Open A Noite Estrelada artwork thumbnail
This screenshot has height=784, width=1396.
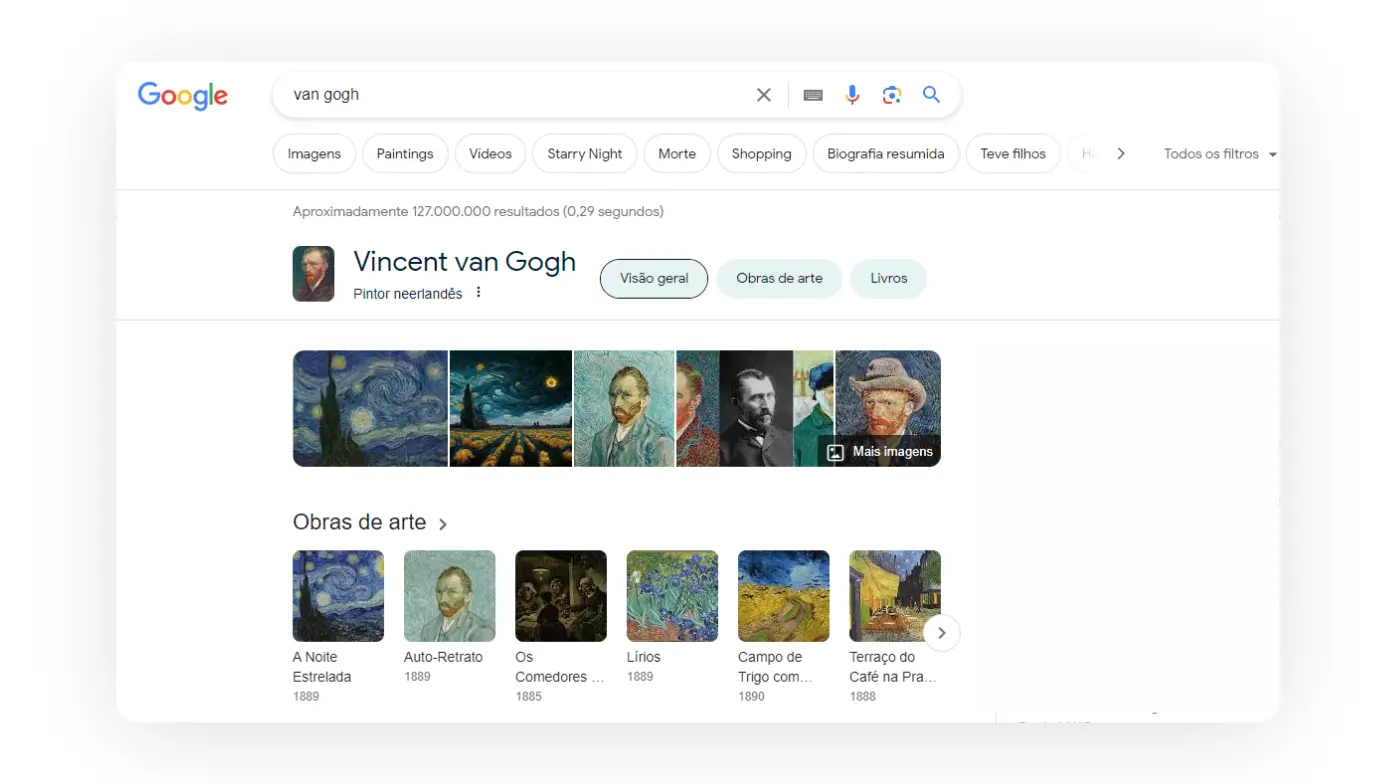tap(338, 596)
